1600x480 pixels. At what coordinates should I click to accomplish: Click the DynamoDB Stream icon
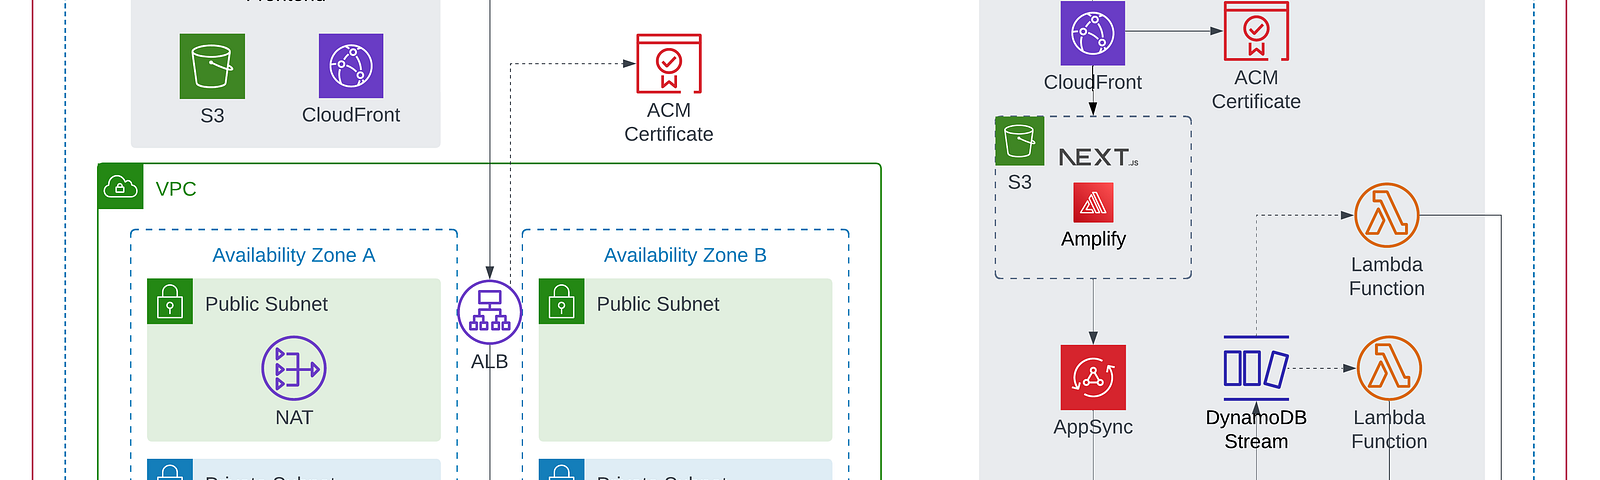[x=1256, y=368]
